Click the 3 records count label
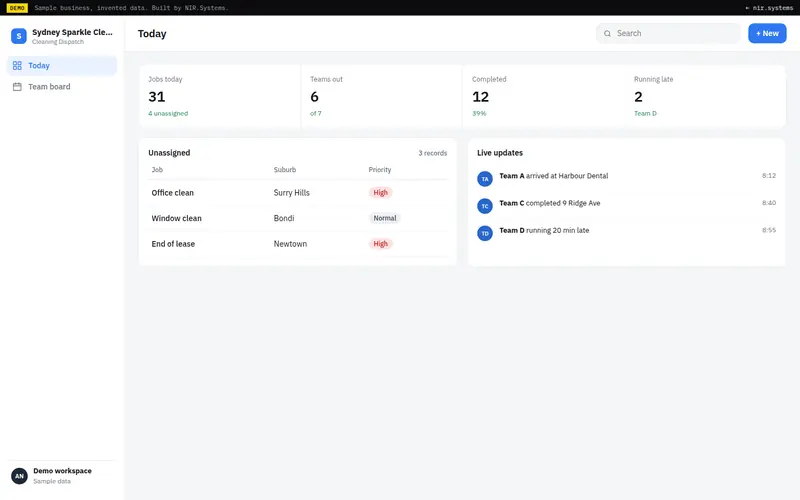 point(433,153)
